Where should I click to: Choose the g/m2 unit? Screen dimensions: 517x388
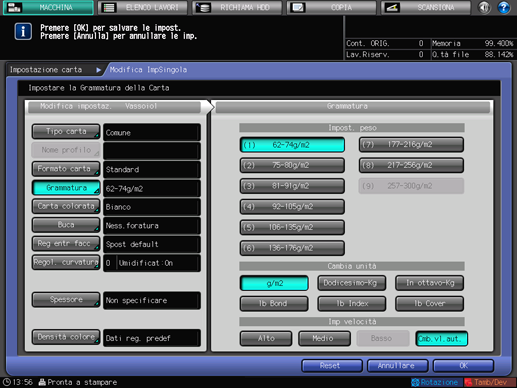point(274,283)
